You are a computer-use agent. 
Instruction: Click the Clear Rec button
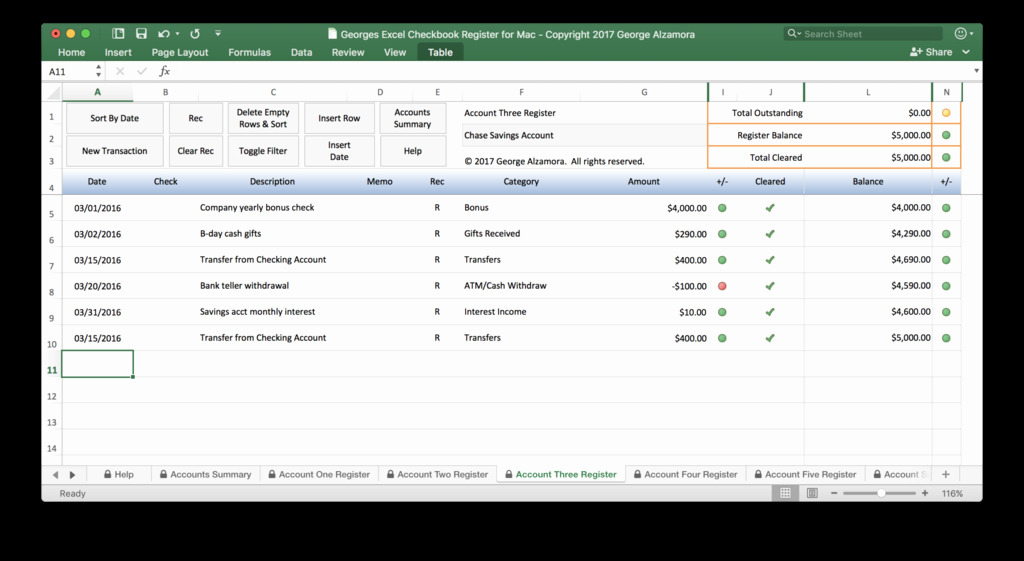tap(195, 151)
